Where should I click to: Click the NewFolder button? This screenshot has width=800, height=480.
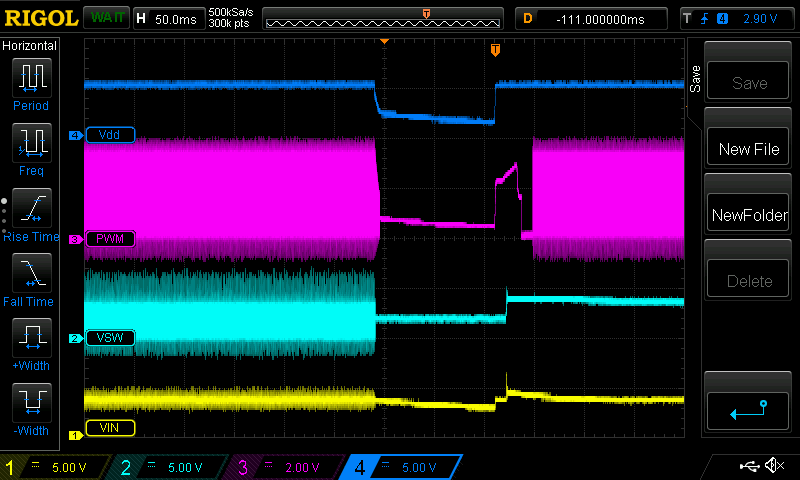tap(748, 214)
